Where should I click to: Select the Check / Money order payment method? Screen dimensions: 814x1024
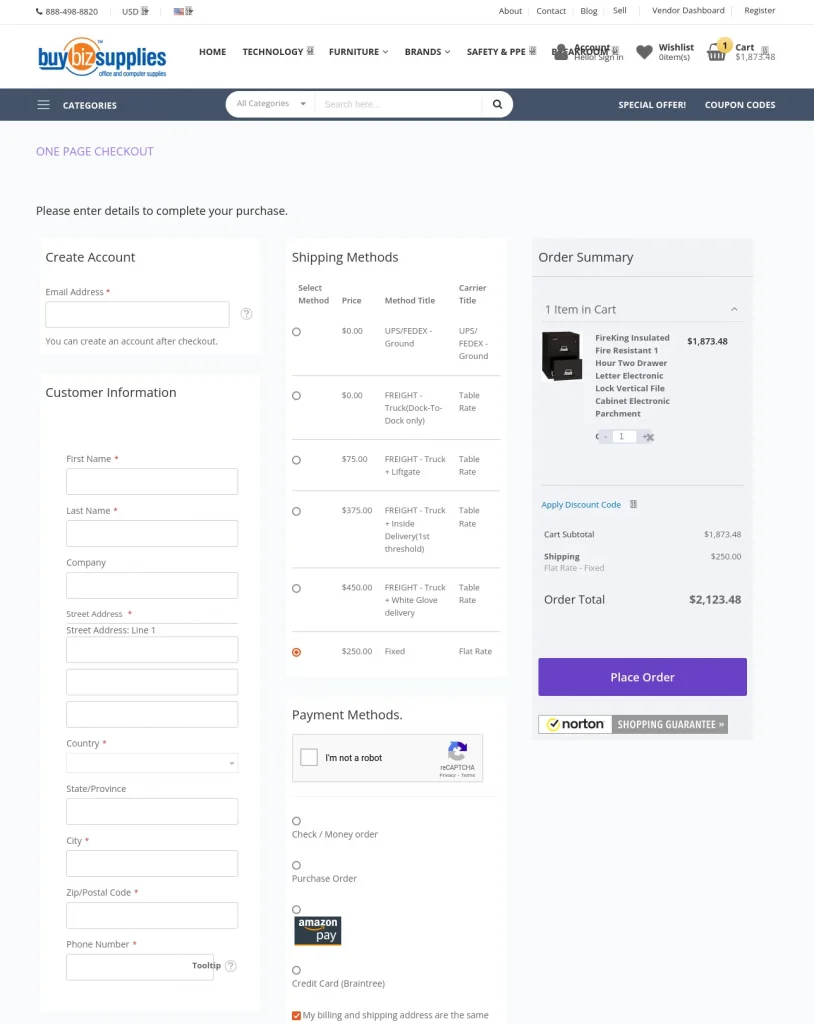click(296, 819)
